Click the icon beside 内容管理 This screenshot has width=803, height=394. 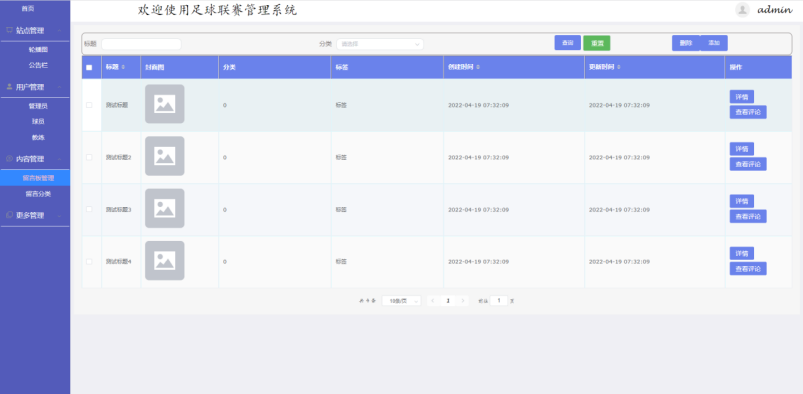(x=9, y=159)
